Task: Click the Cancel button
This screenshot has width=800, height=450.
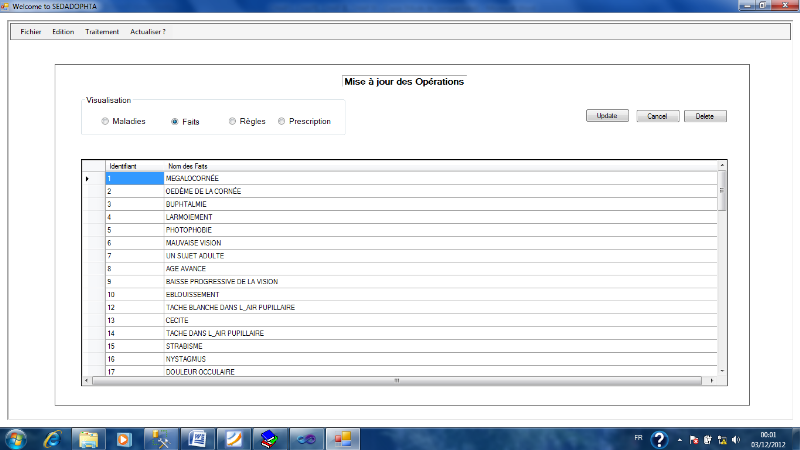Action: coord(657,116)
